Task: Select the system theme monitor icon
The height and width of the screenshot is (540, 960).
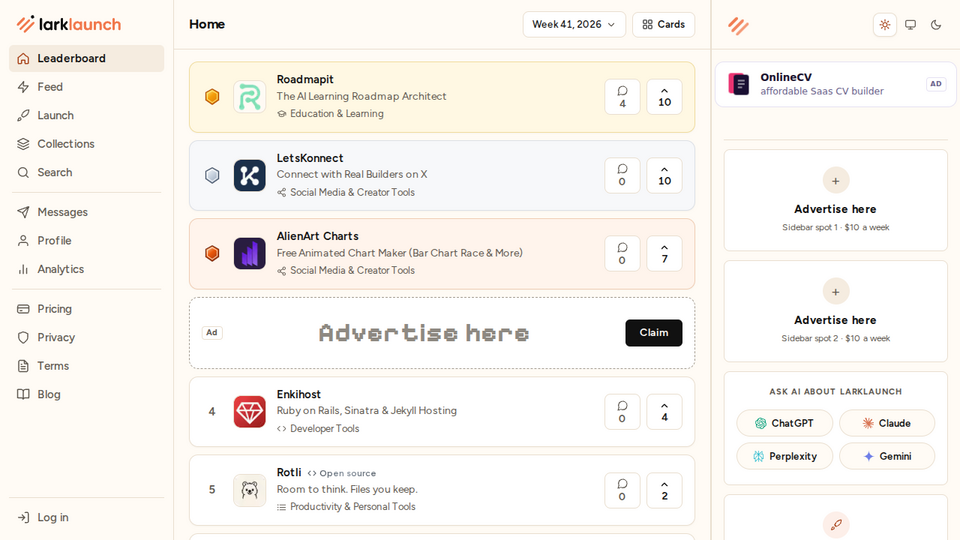Action: click(x=910, y=25)
